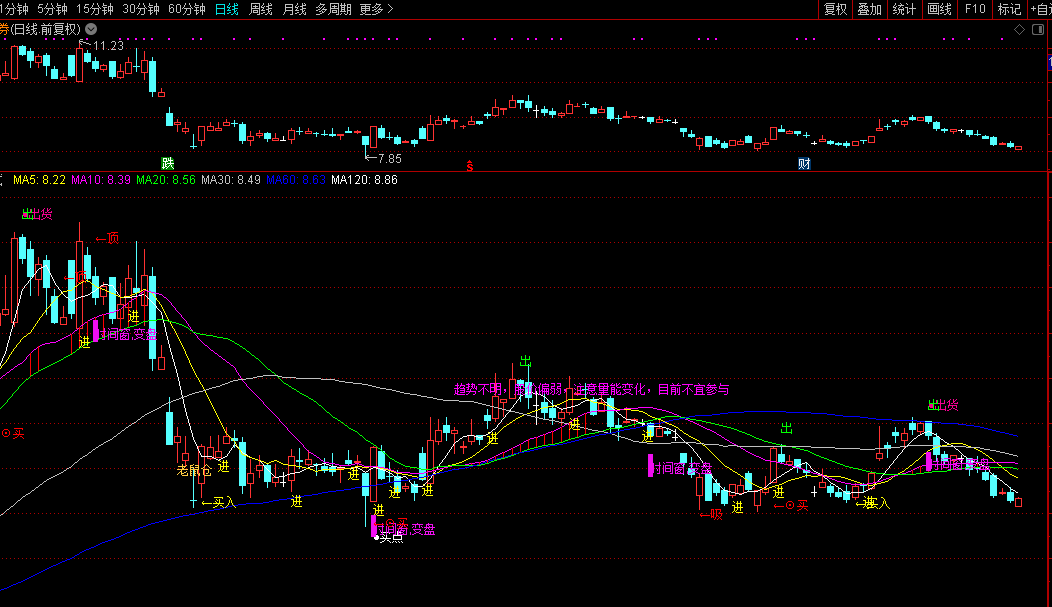
Task: Click the 7.85 low price marker
Action: tap(383, 158)
